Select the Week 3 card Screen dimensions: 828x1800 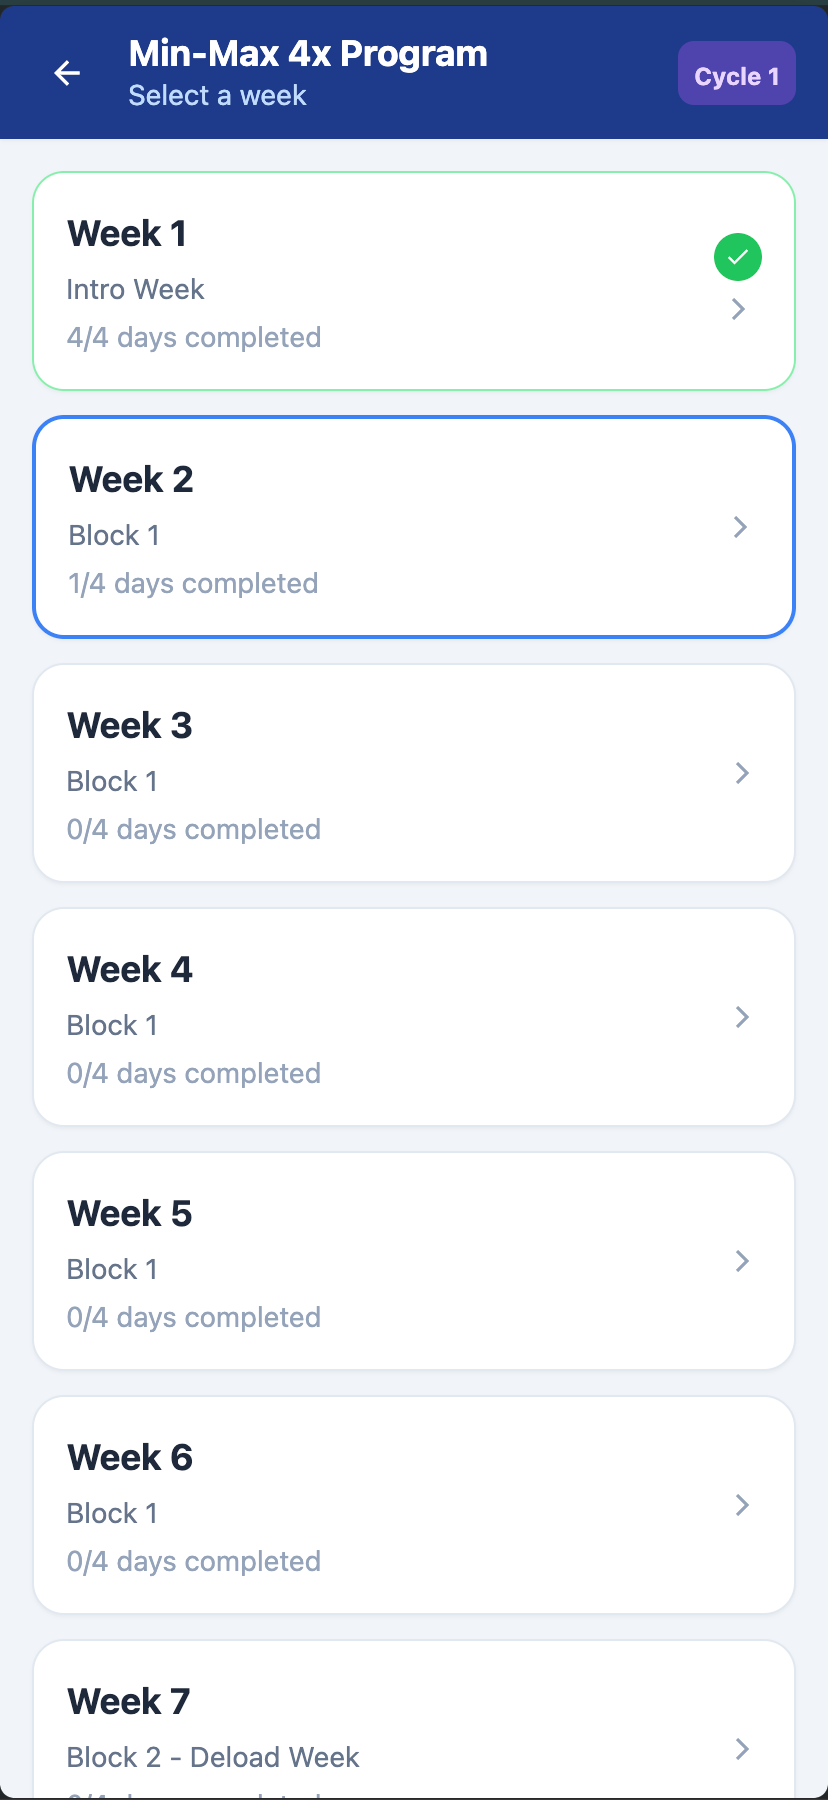coord(414,772)
